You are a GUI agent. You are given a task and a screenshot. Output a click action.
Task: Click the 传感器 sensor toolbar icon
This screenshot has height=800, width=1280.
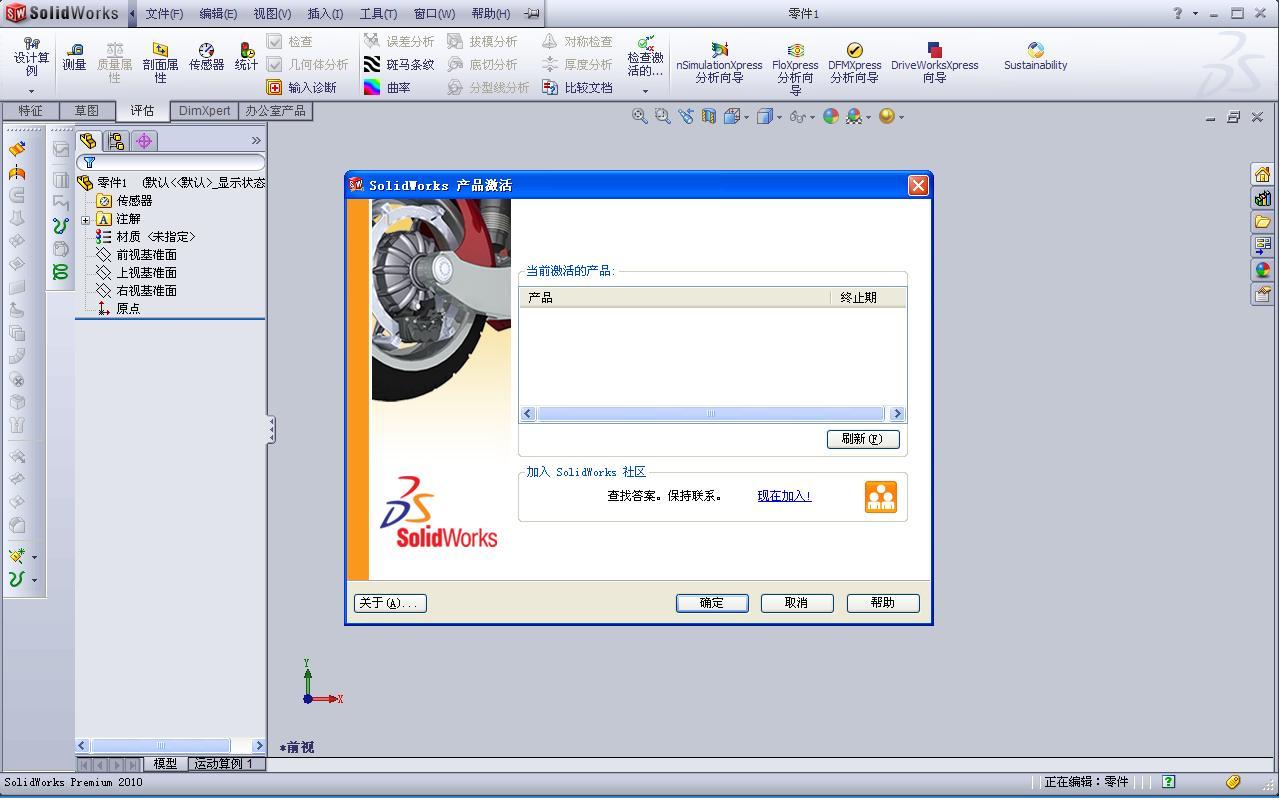point(206,50)
